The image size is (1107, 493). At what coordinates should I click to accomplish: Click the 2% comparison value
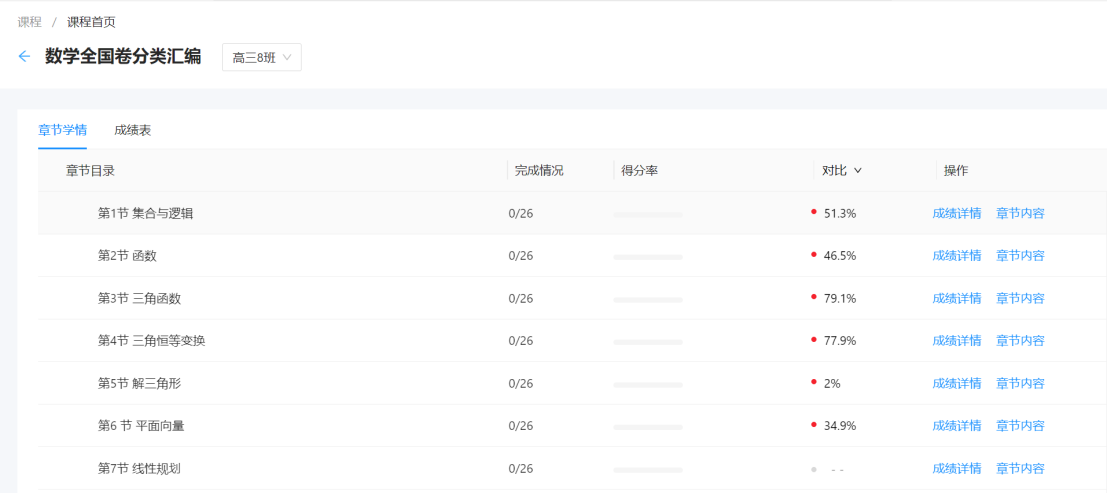pos(832,384)
